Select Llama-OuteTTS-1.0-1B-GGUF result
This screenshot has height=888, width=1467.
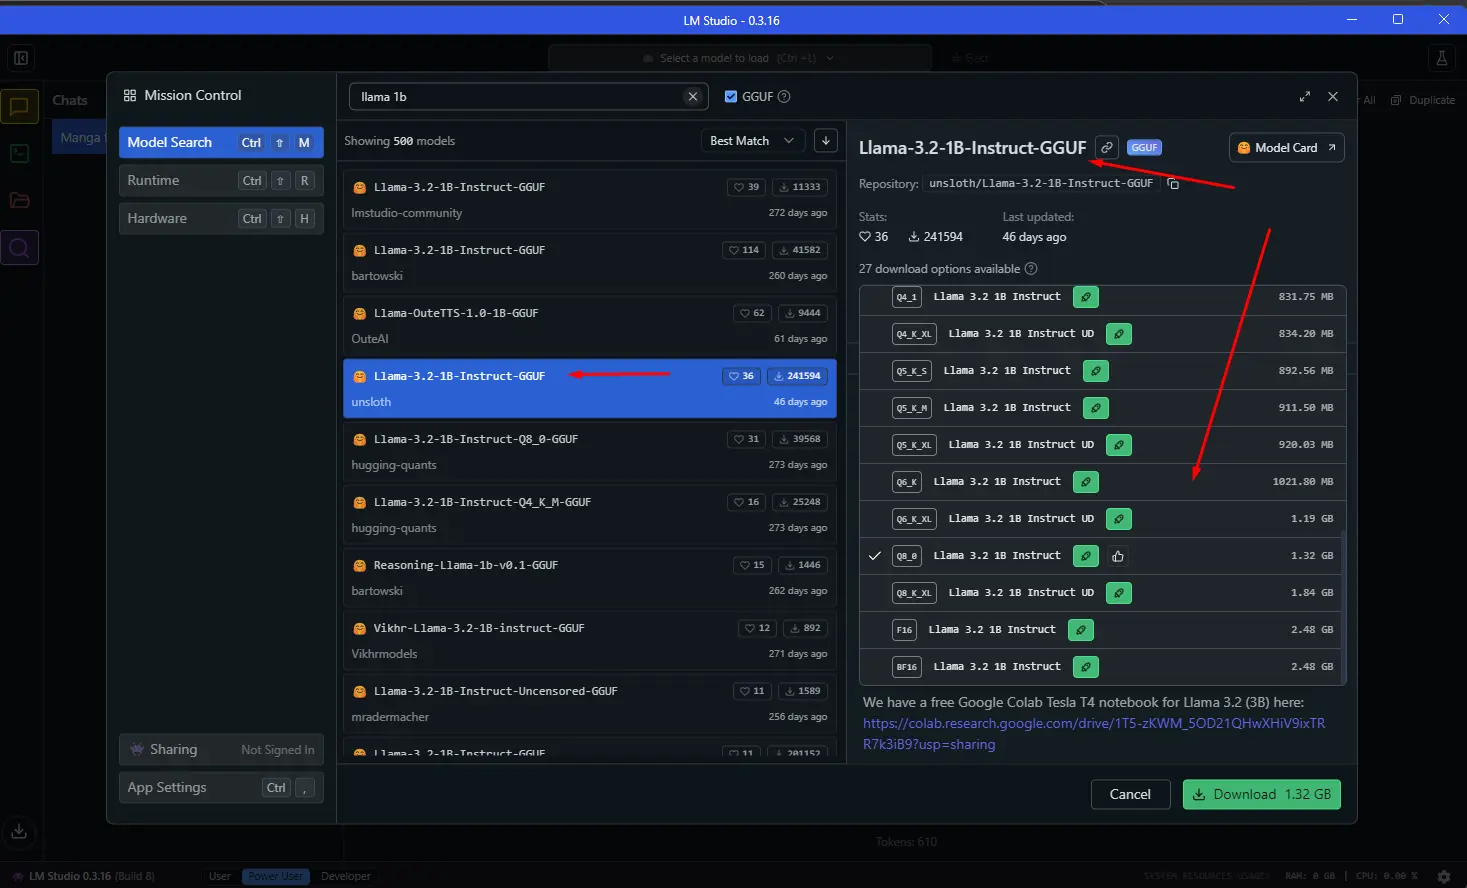[x=589, y=325]
